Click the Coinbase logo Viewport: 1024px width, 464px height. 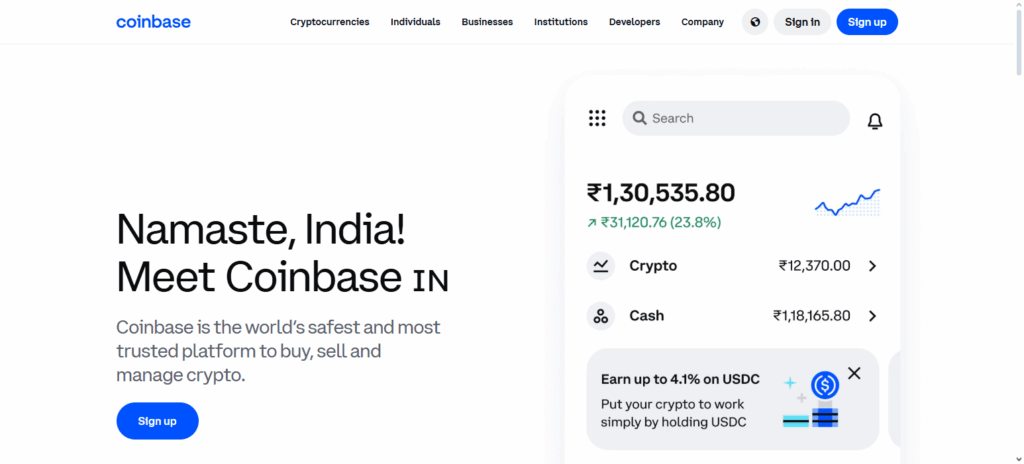point(153,22)
